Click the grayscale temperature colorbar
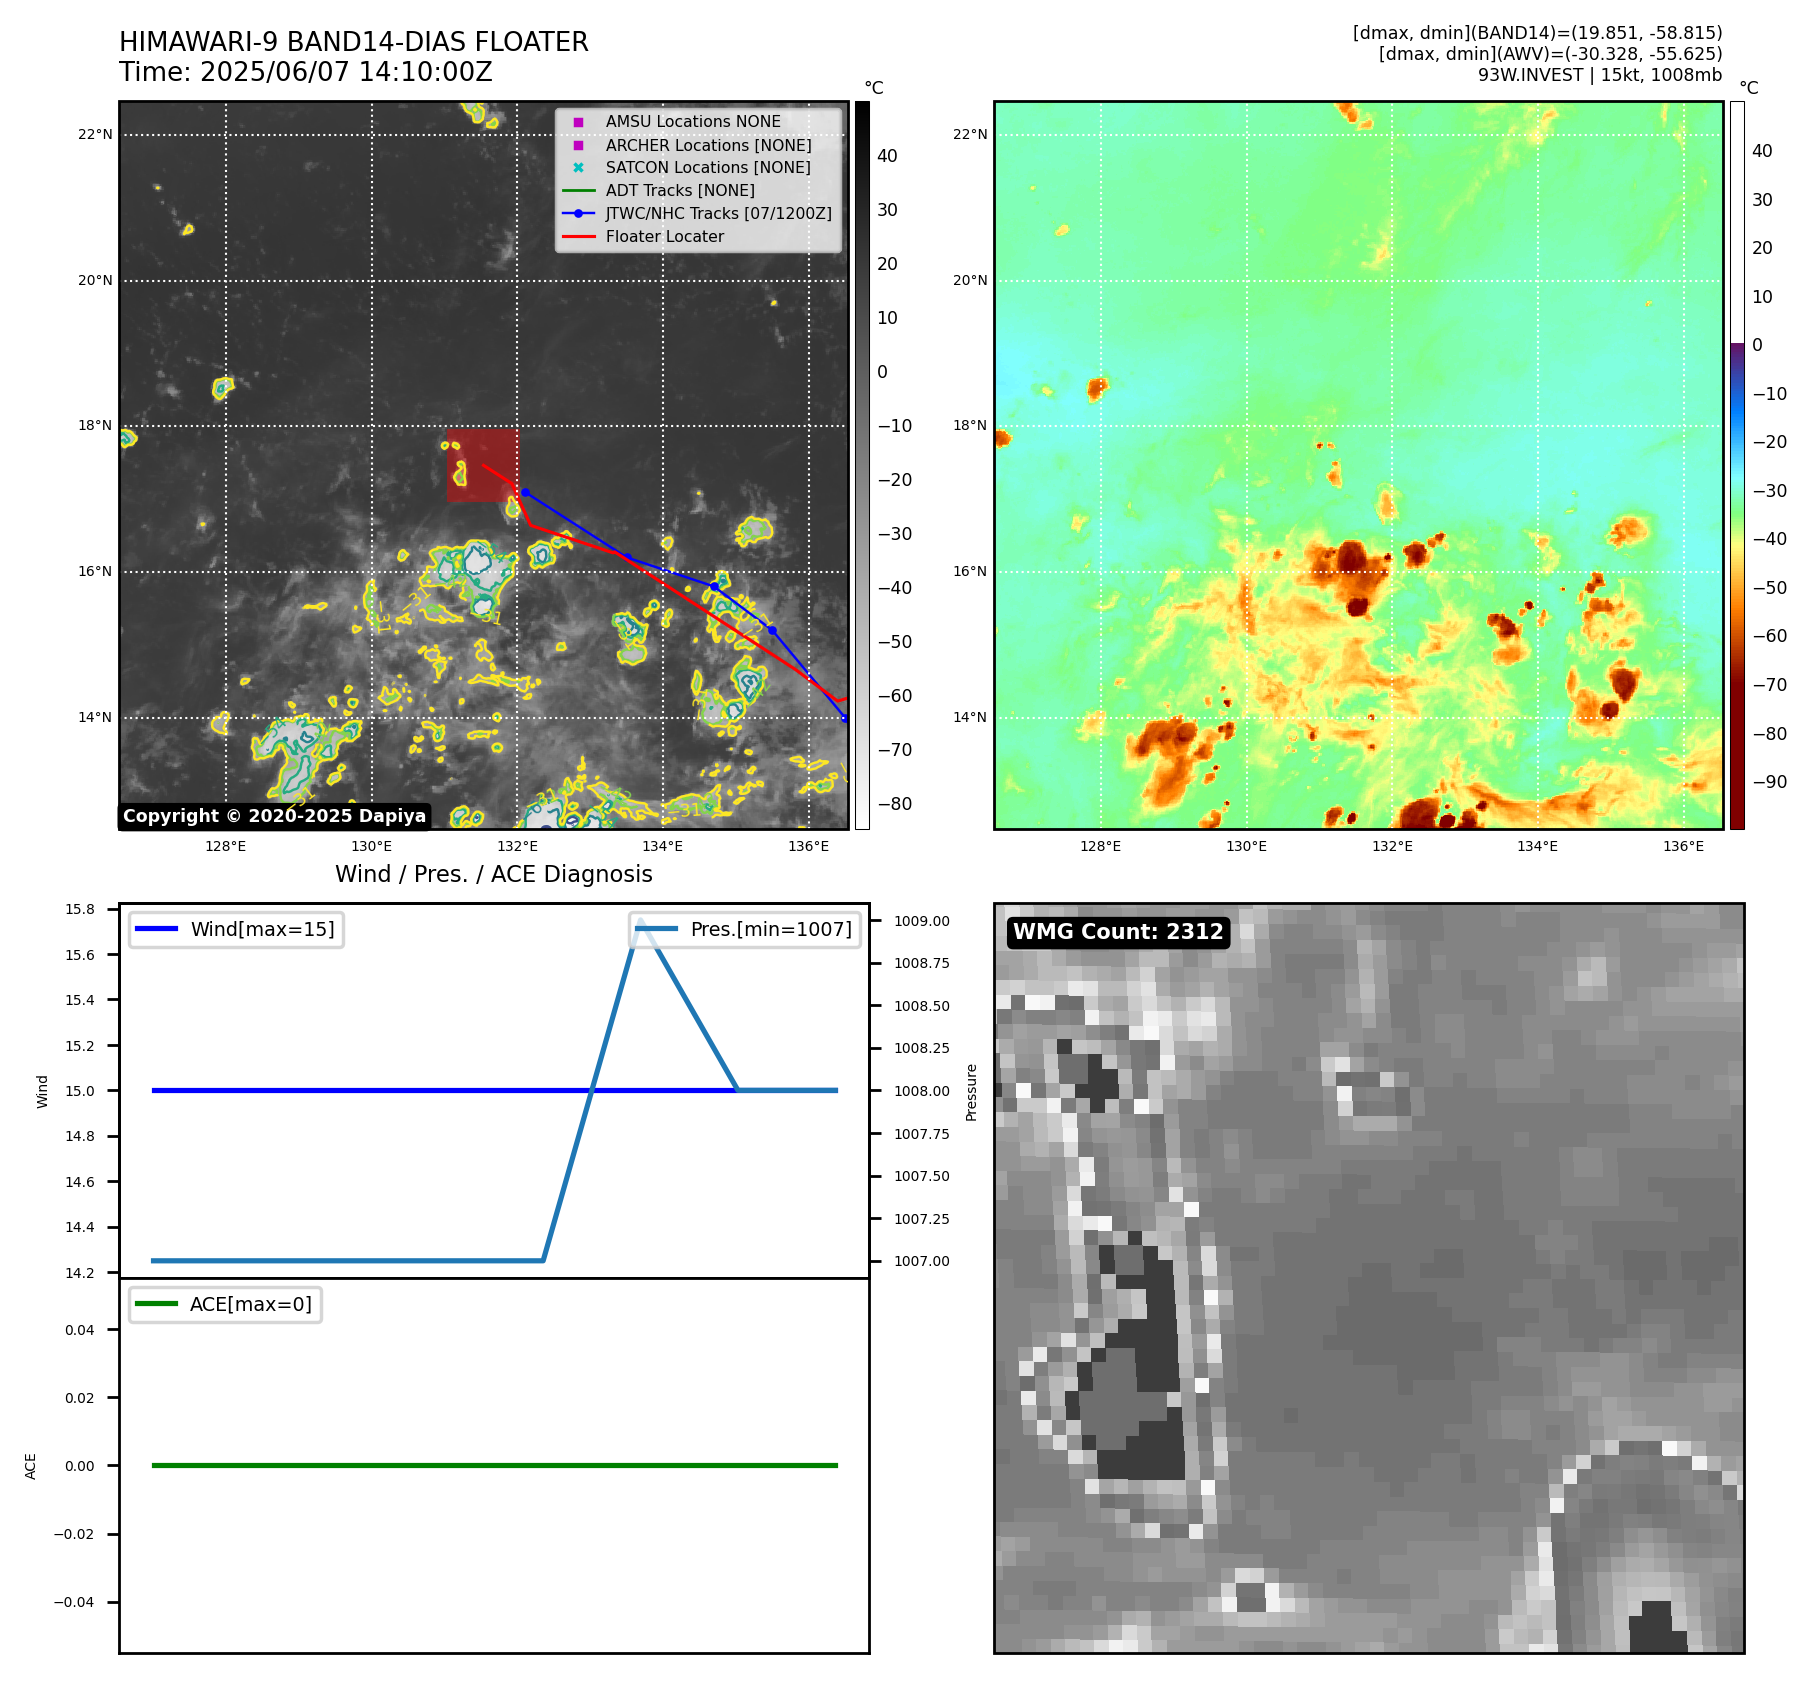The image size is (1813, 1690). [862, 465]
